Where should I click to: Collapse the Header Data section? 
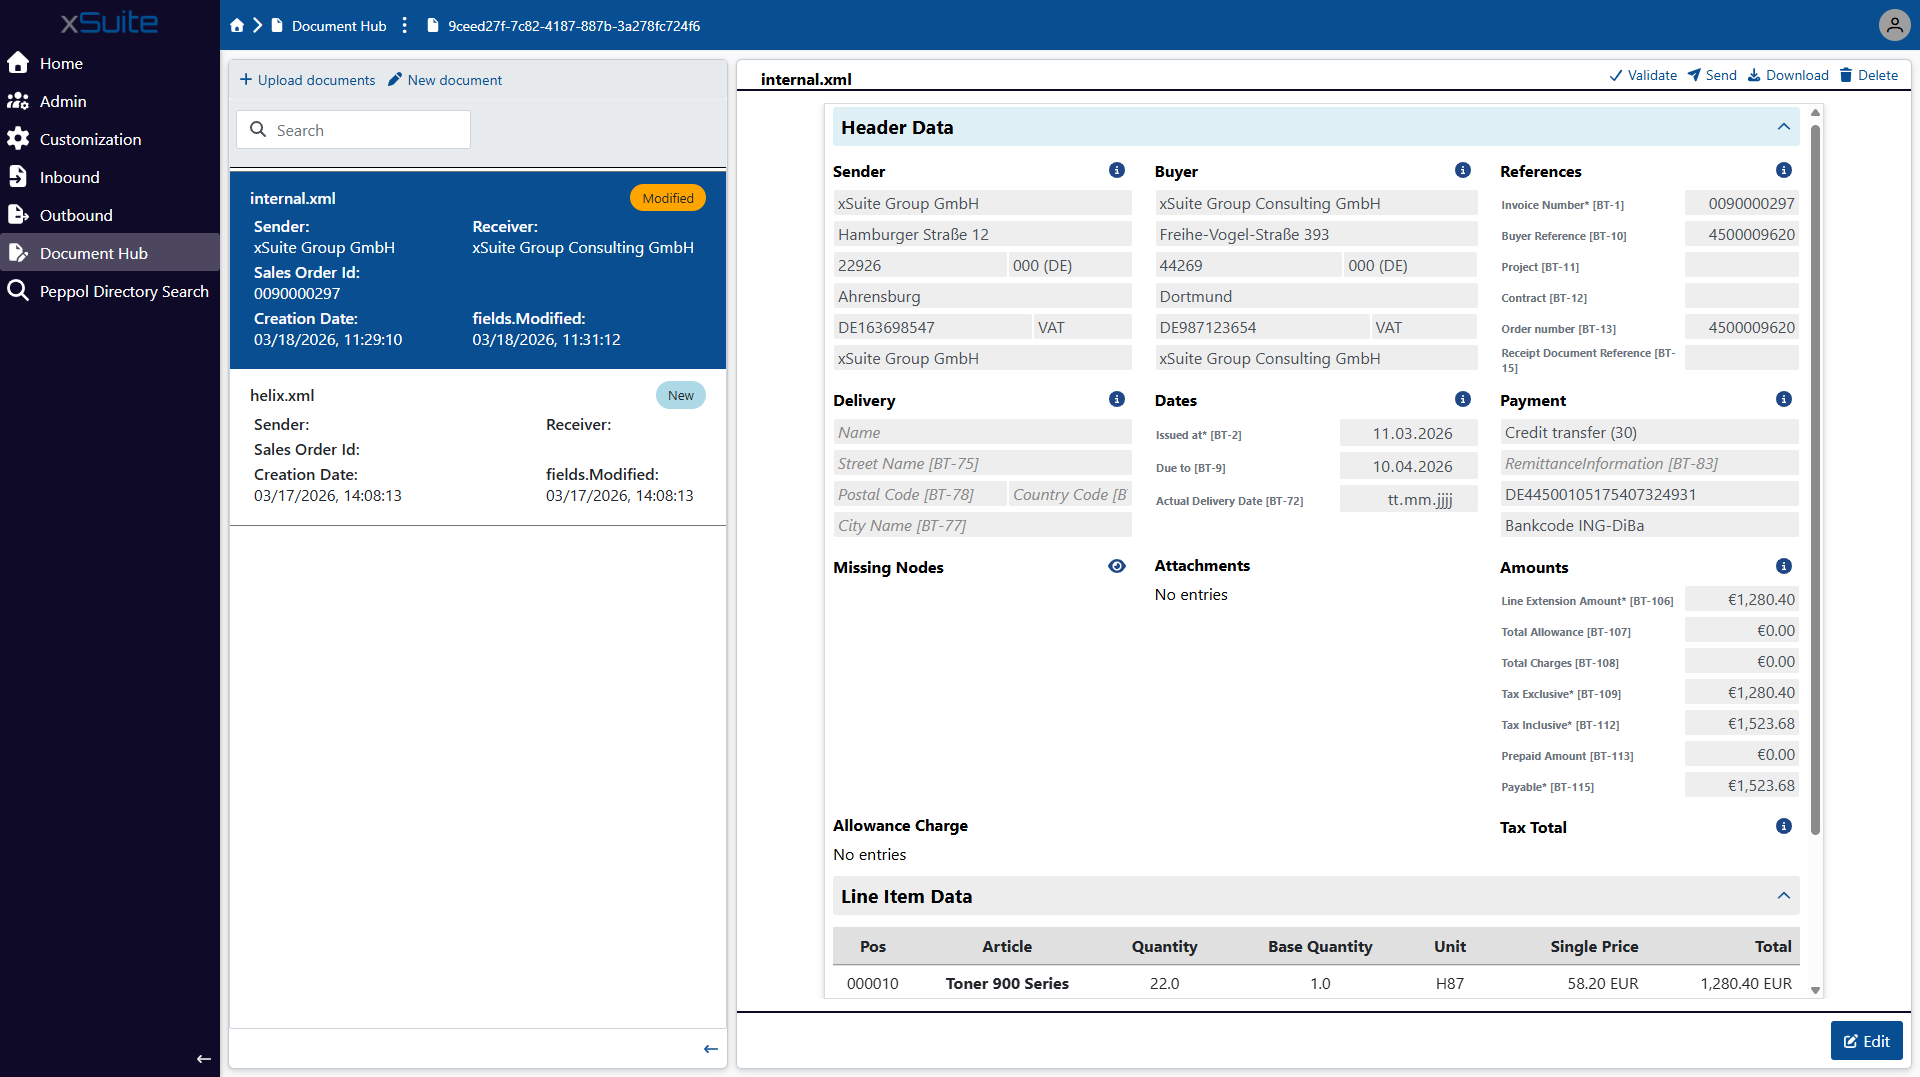click(x=1784, y=127)
